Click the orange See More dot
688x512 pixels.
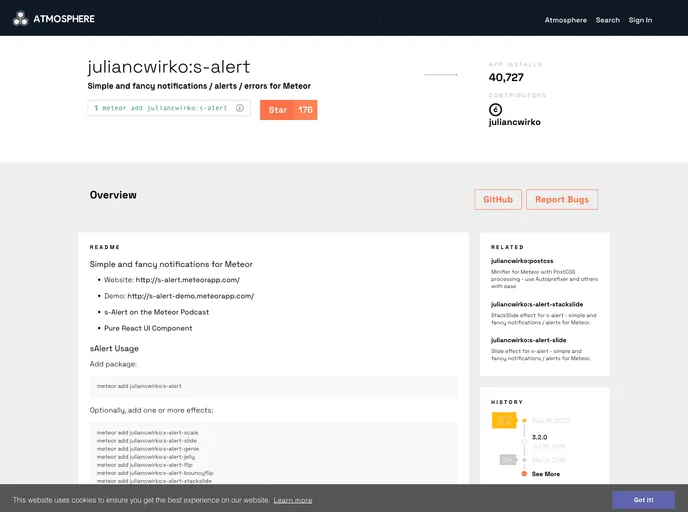pos(524,474)
